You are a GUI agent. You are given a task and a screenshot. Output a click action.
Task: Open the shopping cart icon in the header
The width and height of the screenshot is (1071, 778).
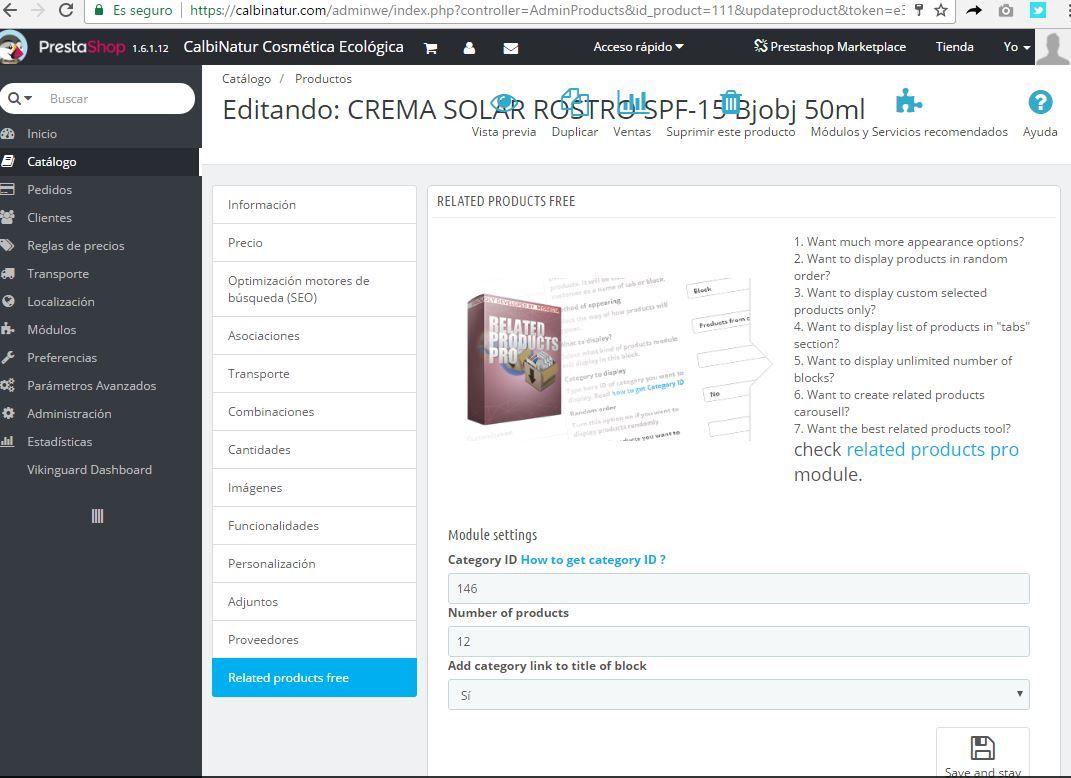pos(430,48)
